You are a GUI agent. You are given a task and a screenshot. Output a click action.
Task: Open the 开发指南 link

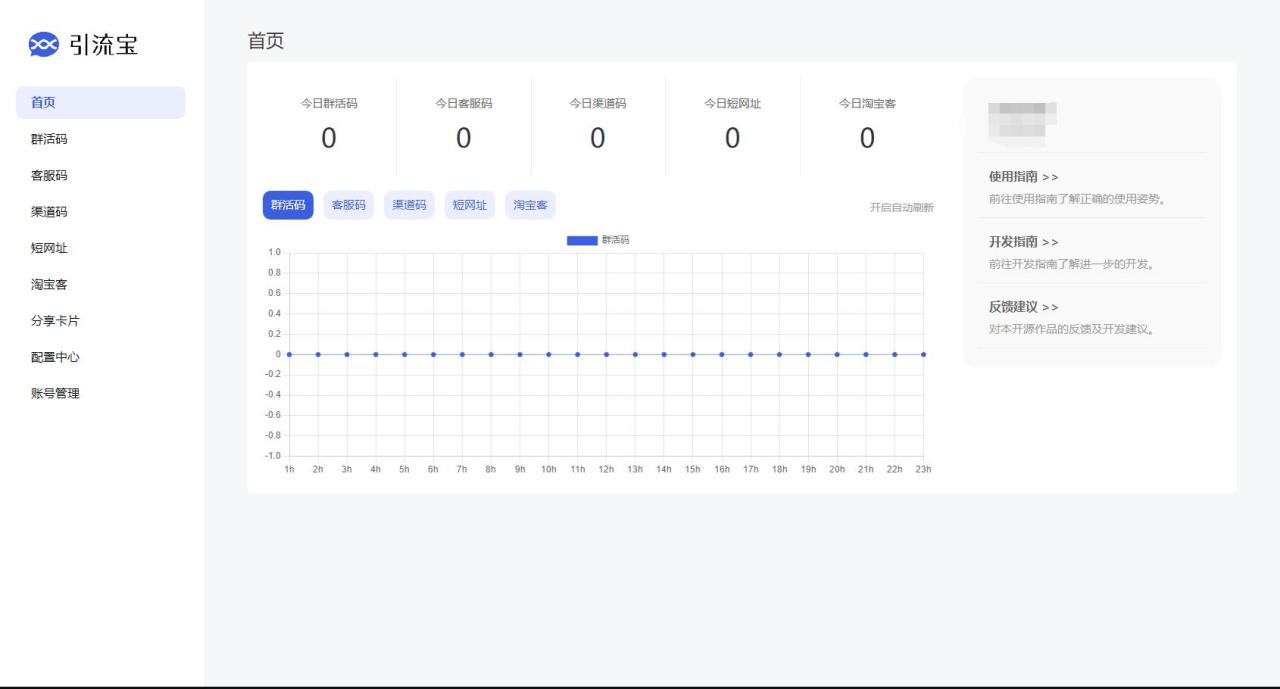point(1023,242)
